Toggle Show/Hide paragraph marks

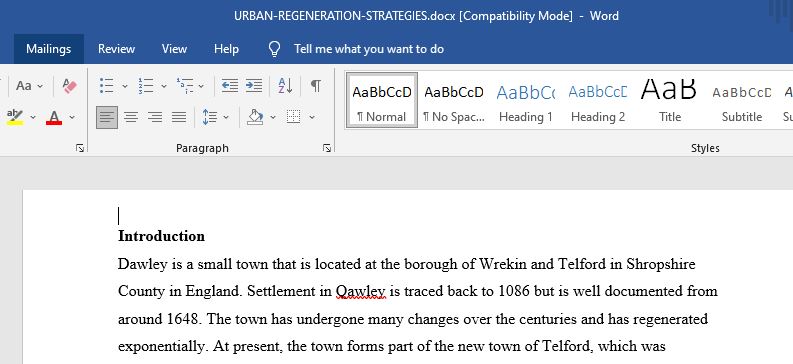pyautogui.click(x=316, y=86)
